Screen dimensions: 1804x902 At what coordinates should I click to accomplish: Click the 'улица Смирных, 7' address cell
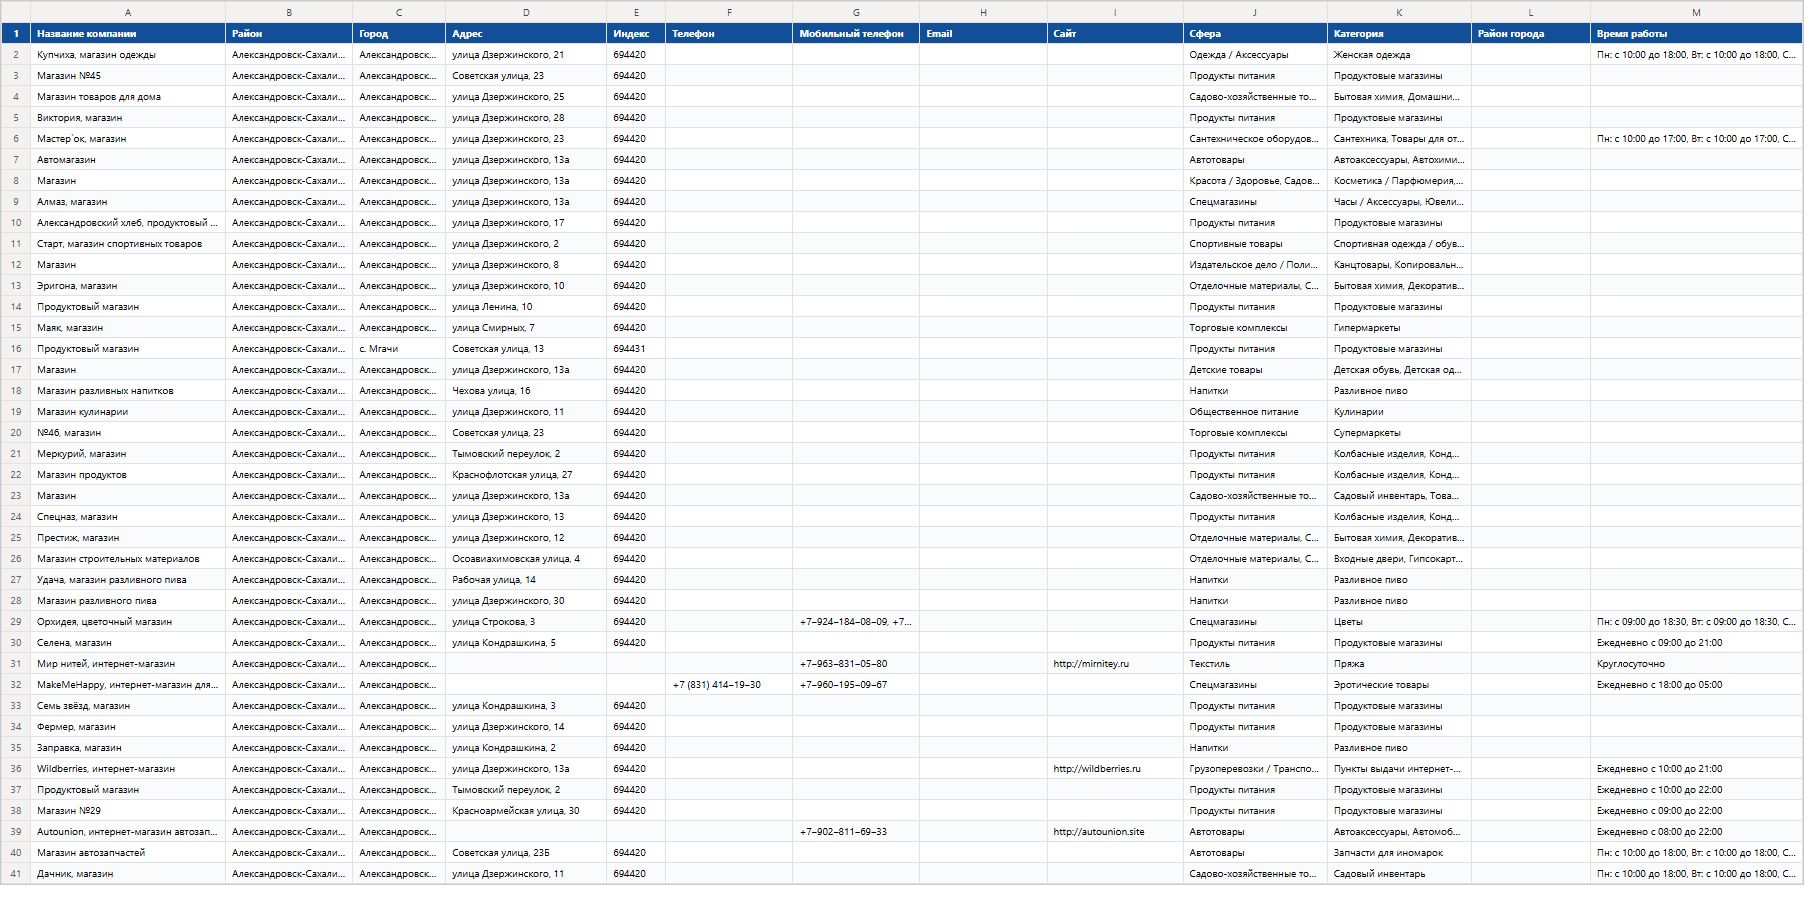[526, 328]
